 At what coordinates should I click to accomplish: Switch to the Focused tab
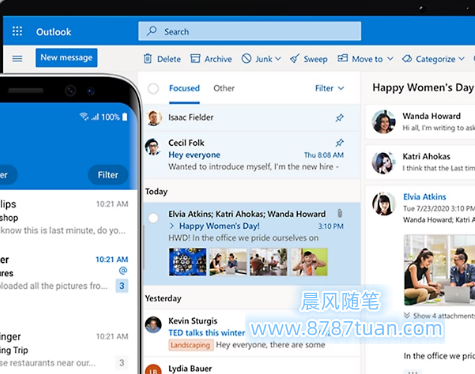pyautogui.click(x=184, y=88)
